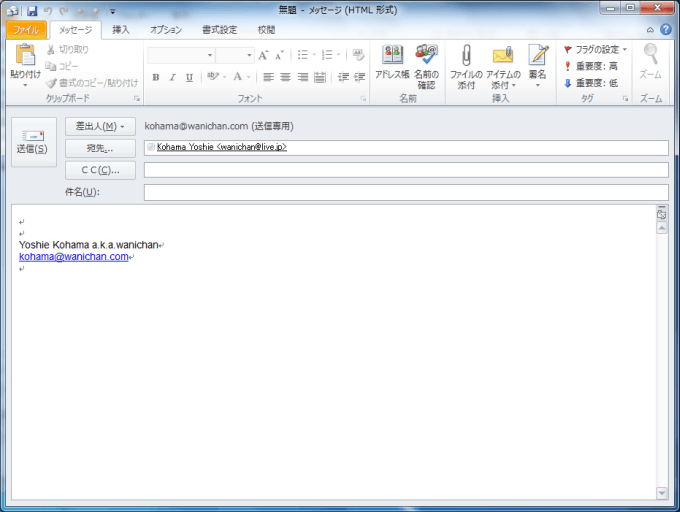Screen dimensions: 680x512
Task: Increase the indent level
Action: (360, 77)
